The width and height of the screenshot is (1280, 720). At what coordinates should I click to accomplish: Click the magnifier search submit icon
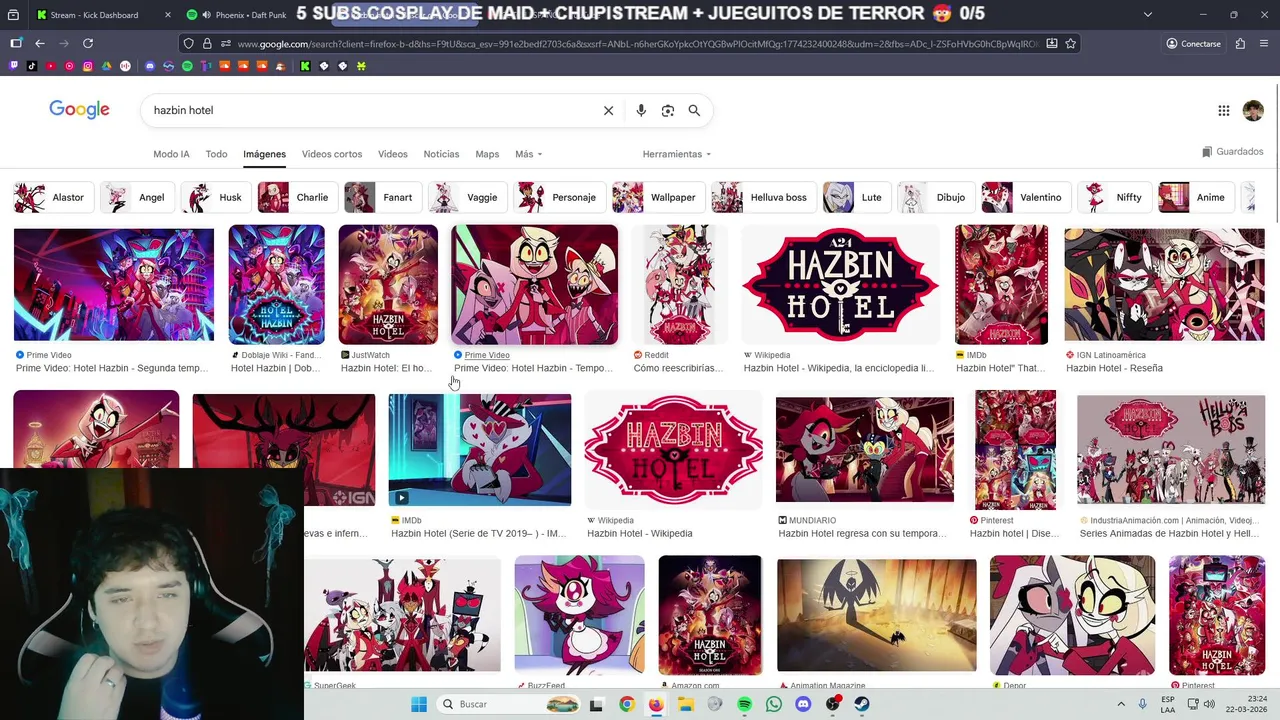[694, 110]
